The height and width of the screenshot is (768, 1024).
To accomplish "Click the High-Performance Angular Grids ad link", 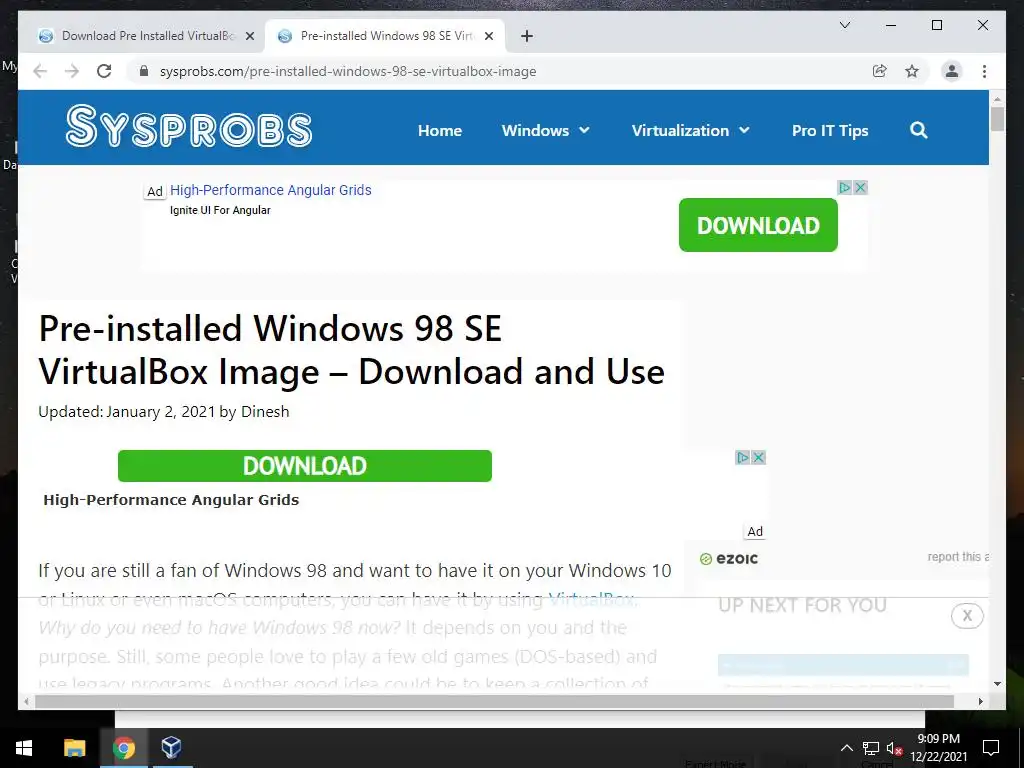I will coord(270,190).
